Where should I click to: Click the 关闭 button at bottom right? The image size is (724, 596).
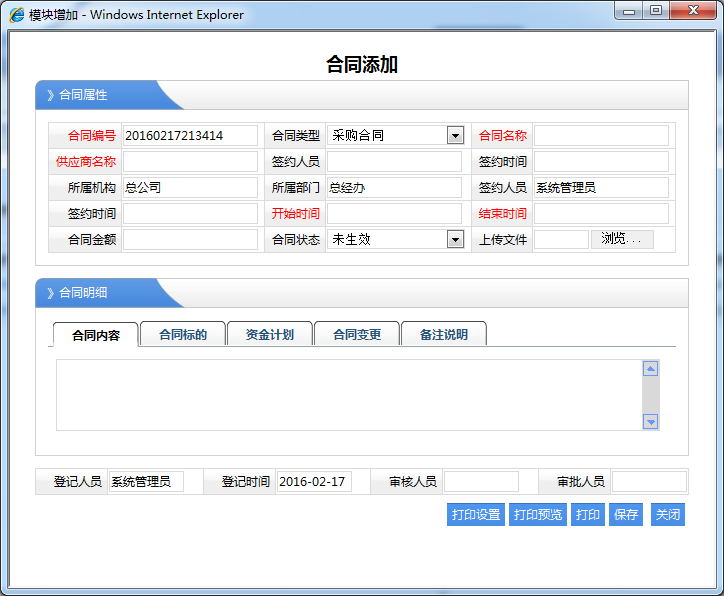coord(668,515)
